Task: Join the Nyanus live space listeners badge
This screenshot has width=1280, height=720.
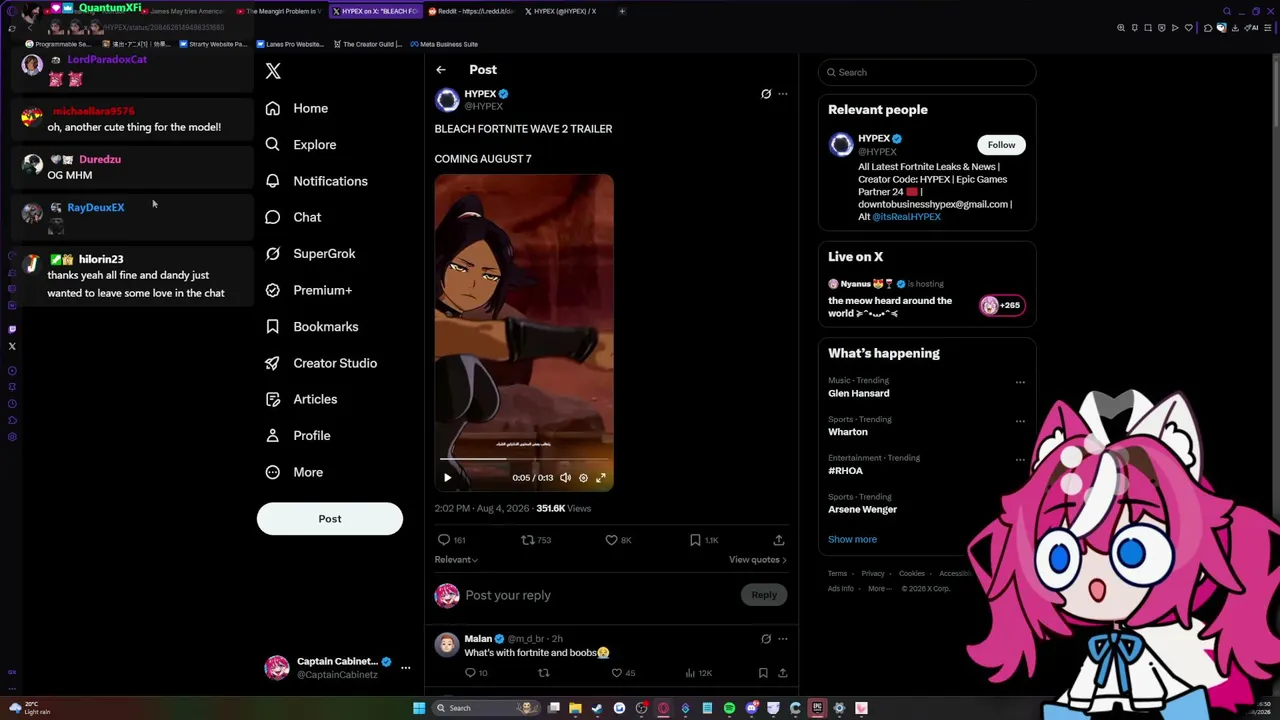Action: click(x=1002, y=306)
